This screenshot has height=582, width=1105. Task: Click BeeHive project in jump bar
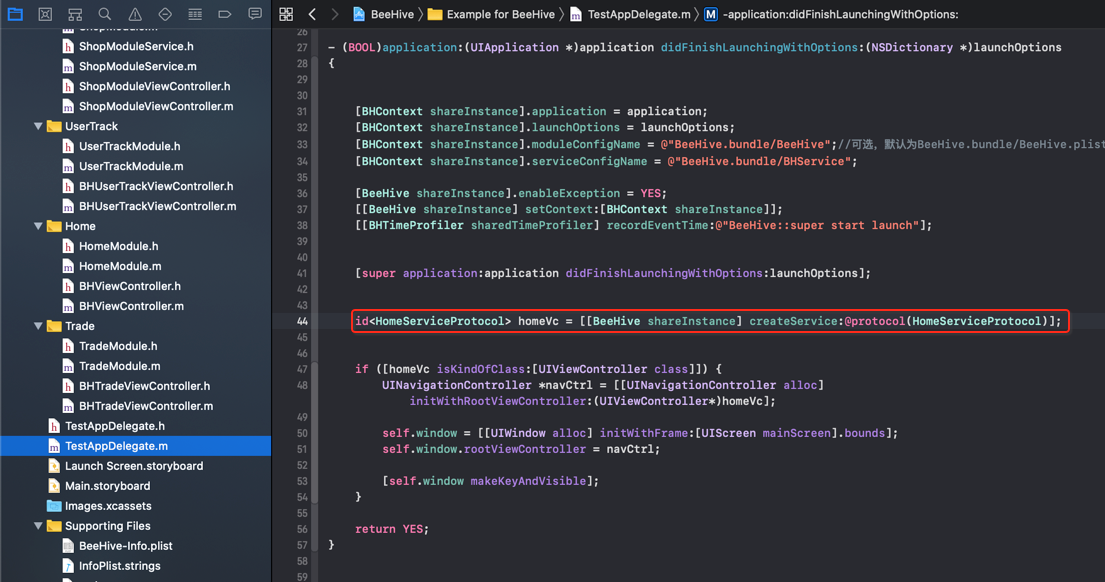click(x=383, y=14)
